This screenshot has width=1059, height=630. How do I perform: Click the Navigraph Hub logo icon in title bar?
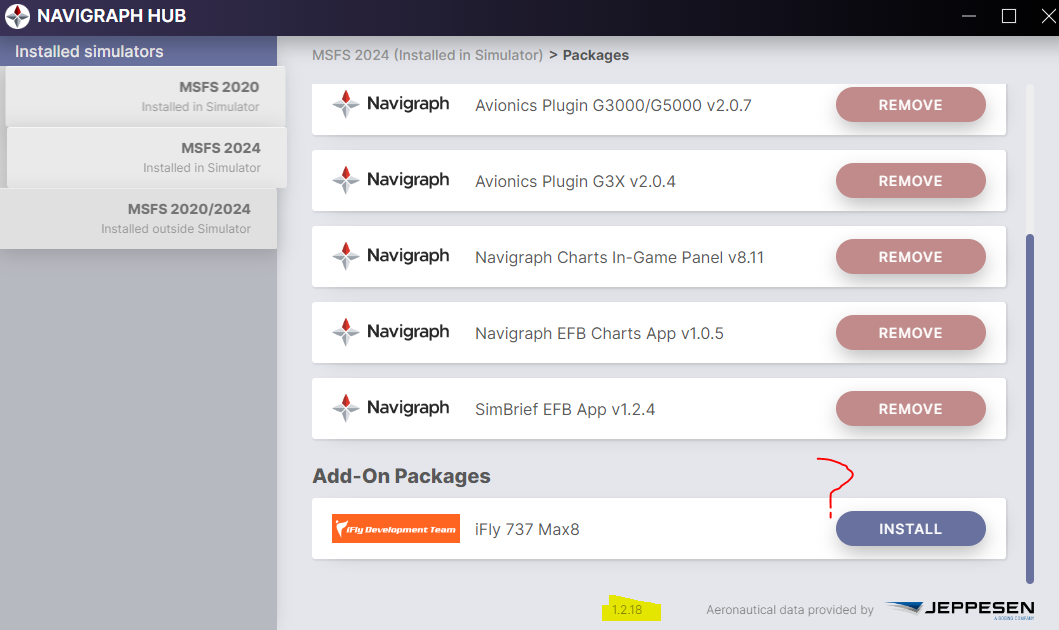[18, 16]
